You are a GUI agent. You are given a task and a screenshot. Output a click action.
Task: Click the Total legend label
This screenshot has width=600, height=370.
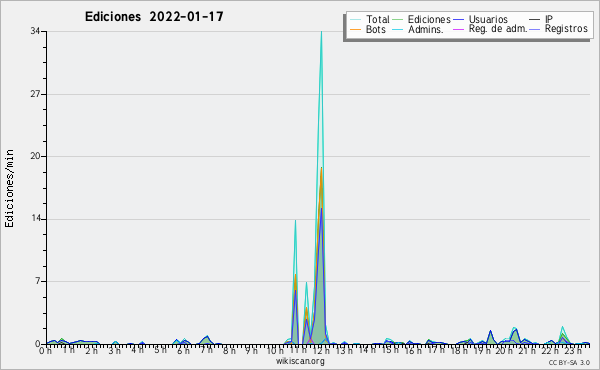coord(378,19)
